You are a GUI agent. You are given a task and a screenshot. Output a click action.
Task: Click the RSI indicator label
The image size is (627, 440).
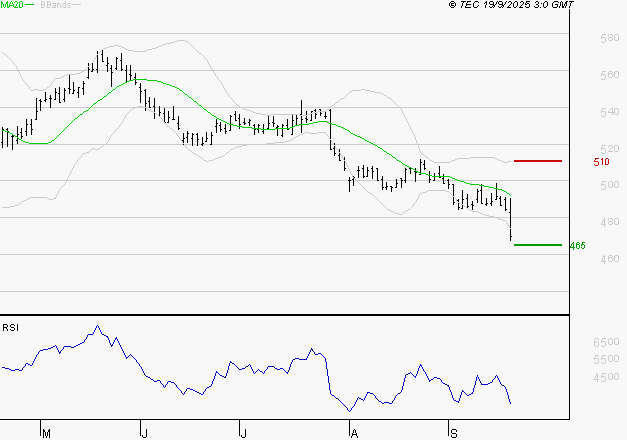11,327
